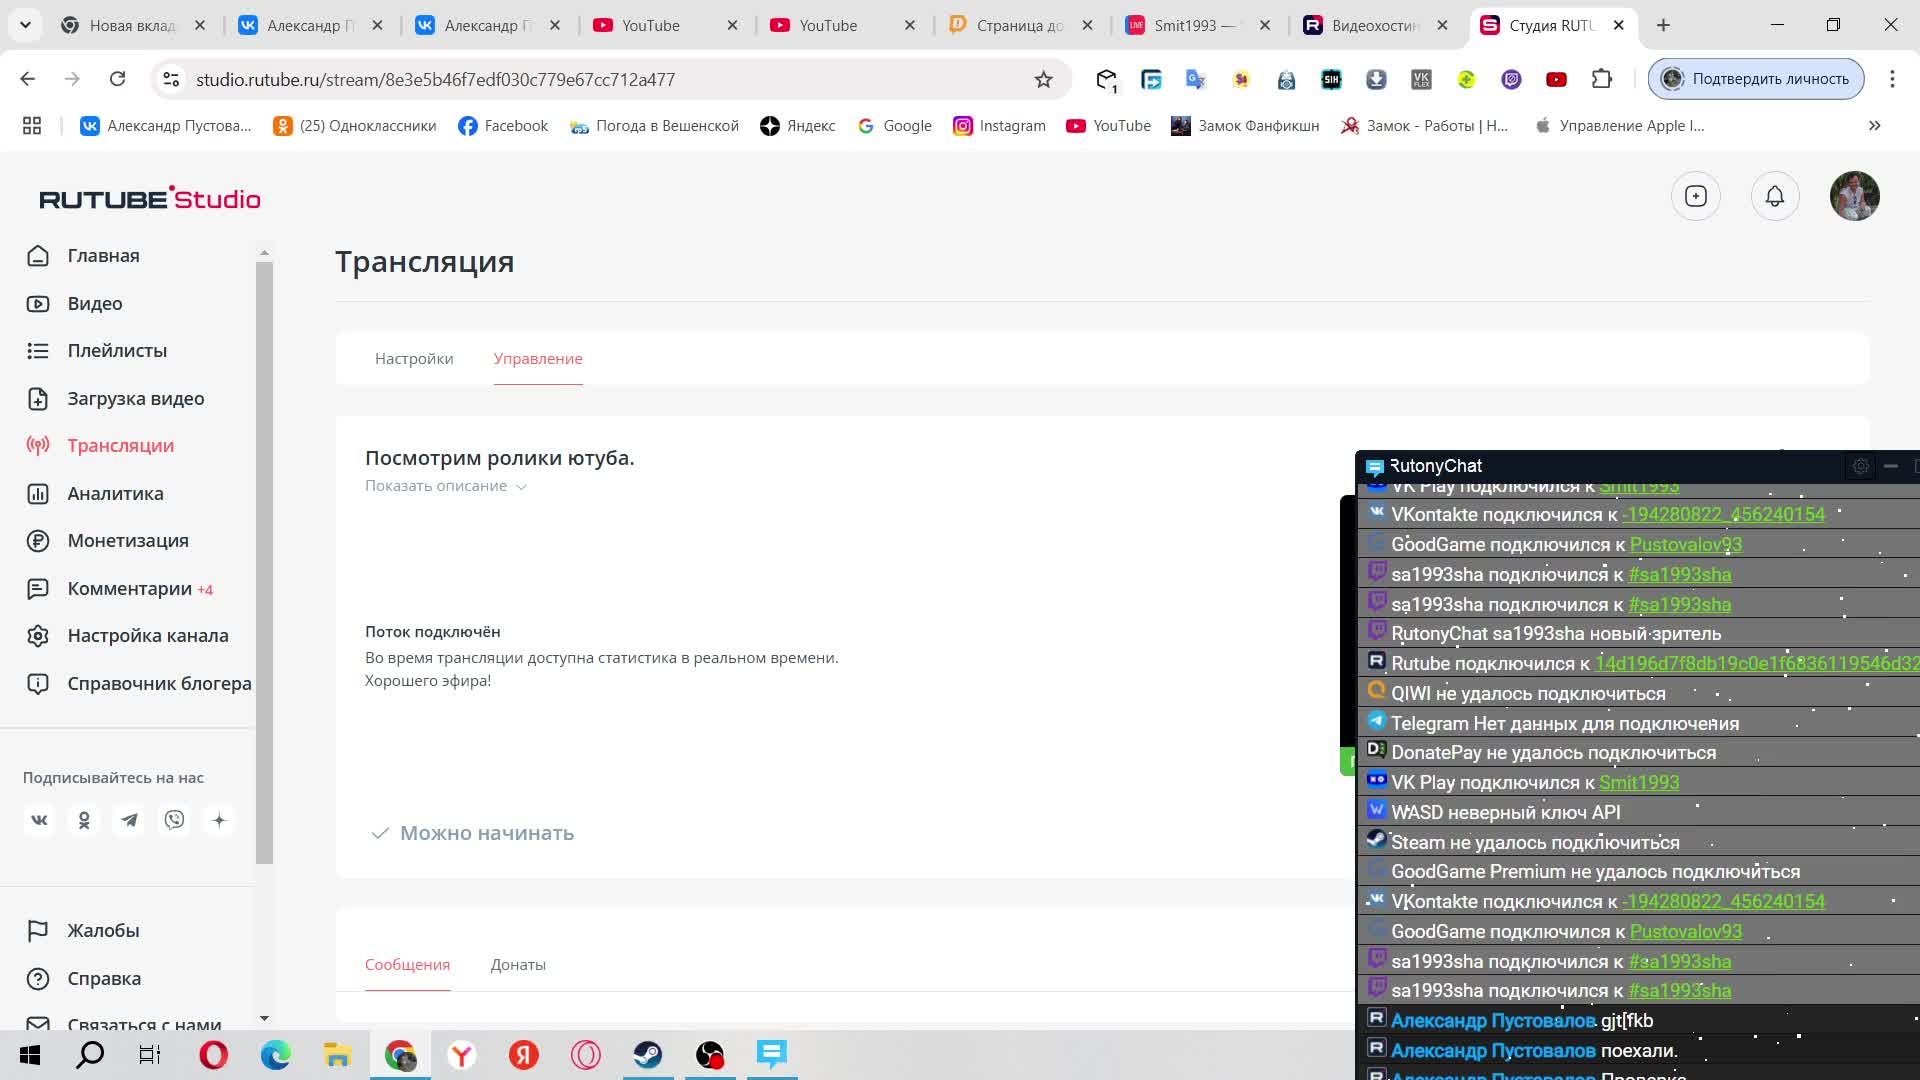Click the Pustovalov93 GoodGame link
Viewport: 1920px width, 1080px height.
(x=1685, y=544)
